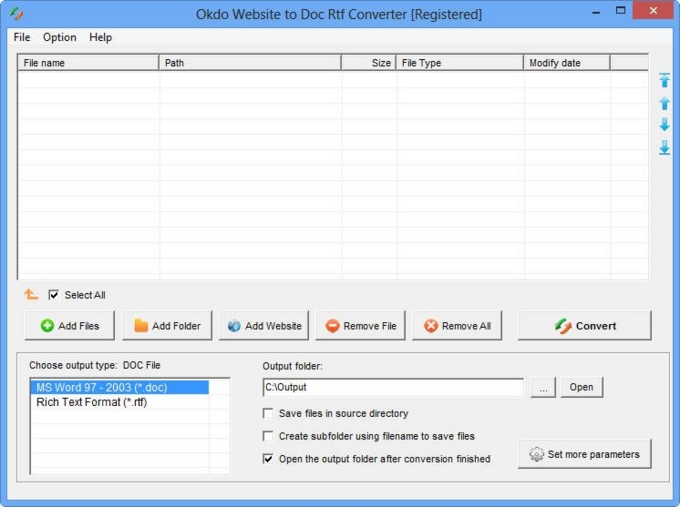Image resolution: width=680 pixels, height=516 pixels.
Task: Start conversion with the Convert button
Action: pos(585,325)
